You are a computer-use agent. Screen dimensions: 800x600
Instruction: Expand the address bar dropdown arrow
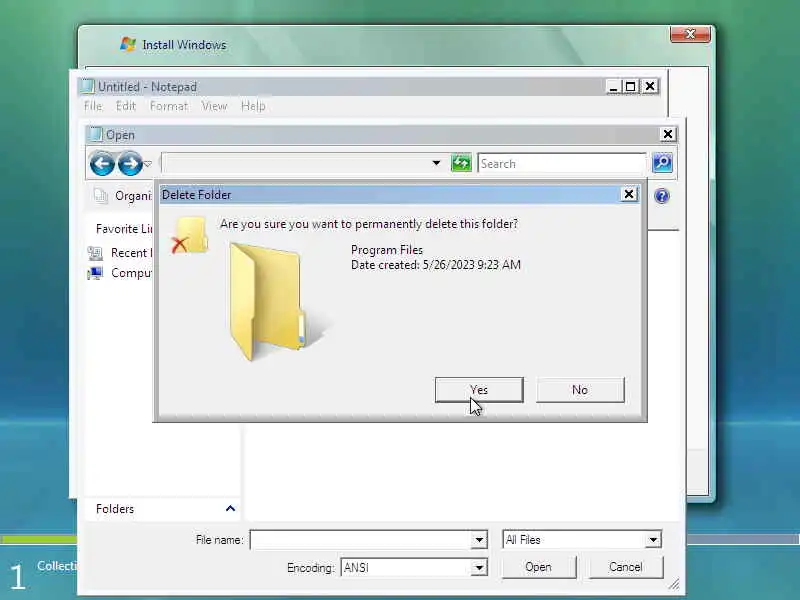[x=436, y=163]
